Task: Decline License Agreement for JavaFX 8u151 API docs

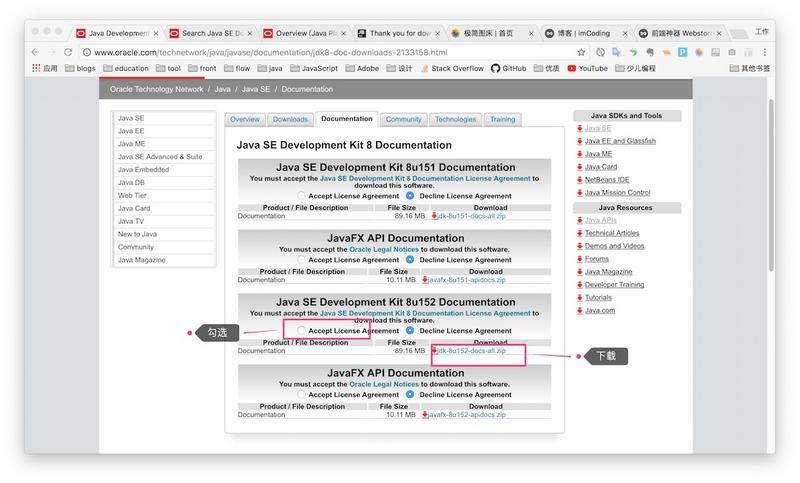Action: pos(410,260)
